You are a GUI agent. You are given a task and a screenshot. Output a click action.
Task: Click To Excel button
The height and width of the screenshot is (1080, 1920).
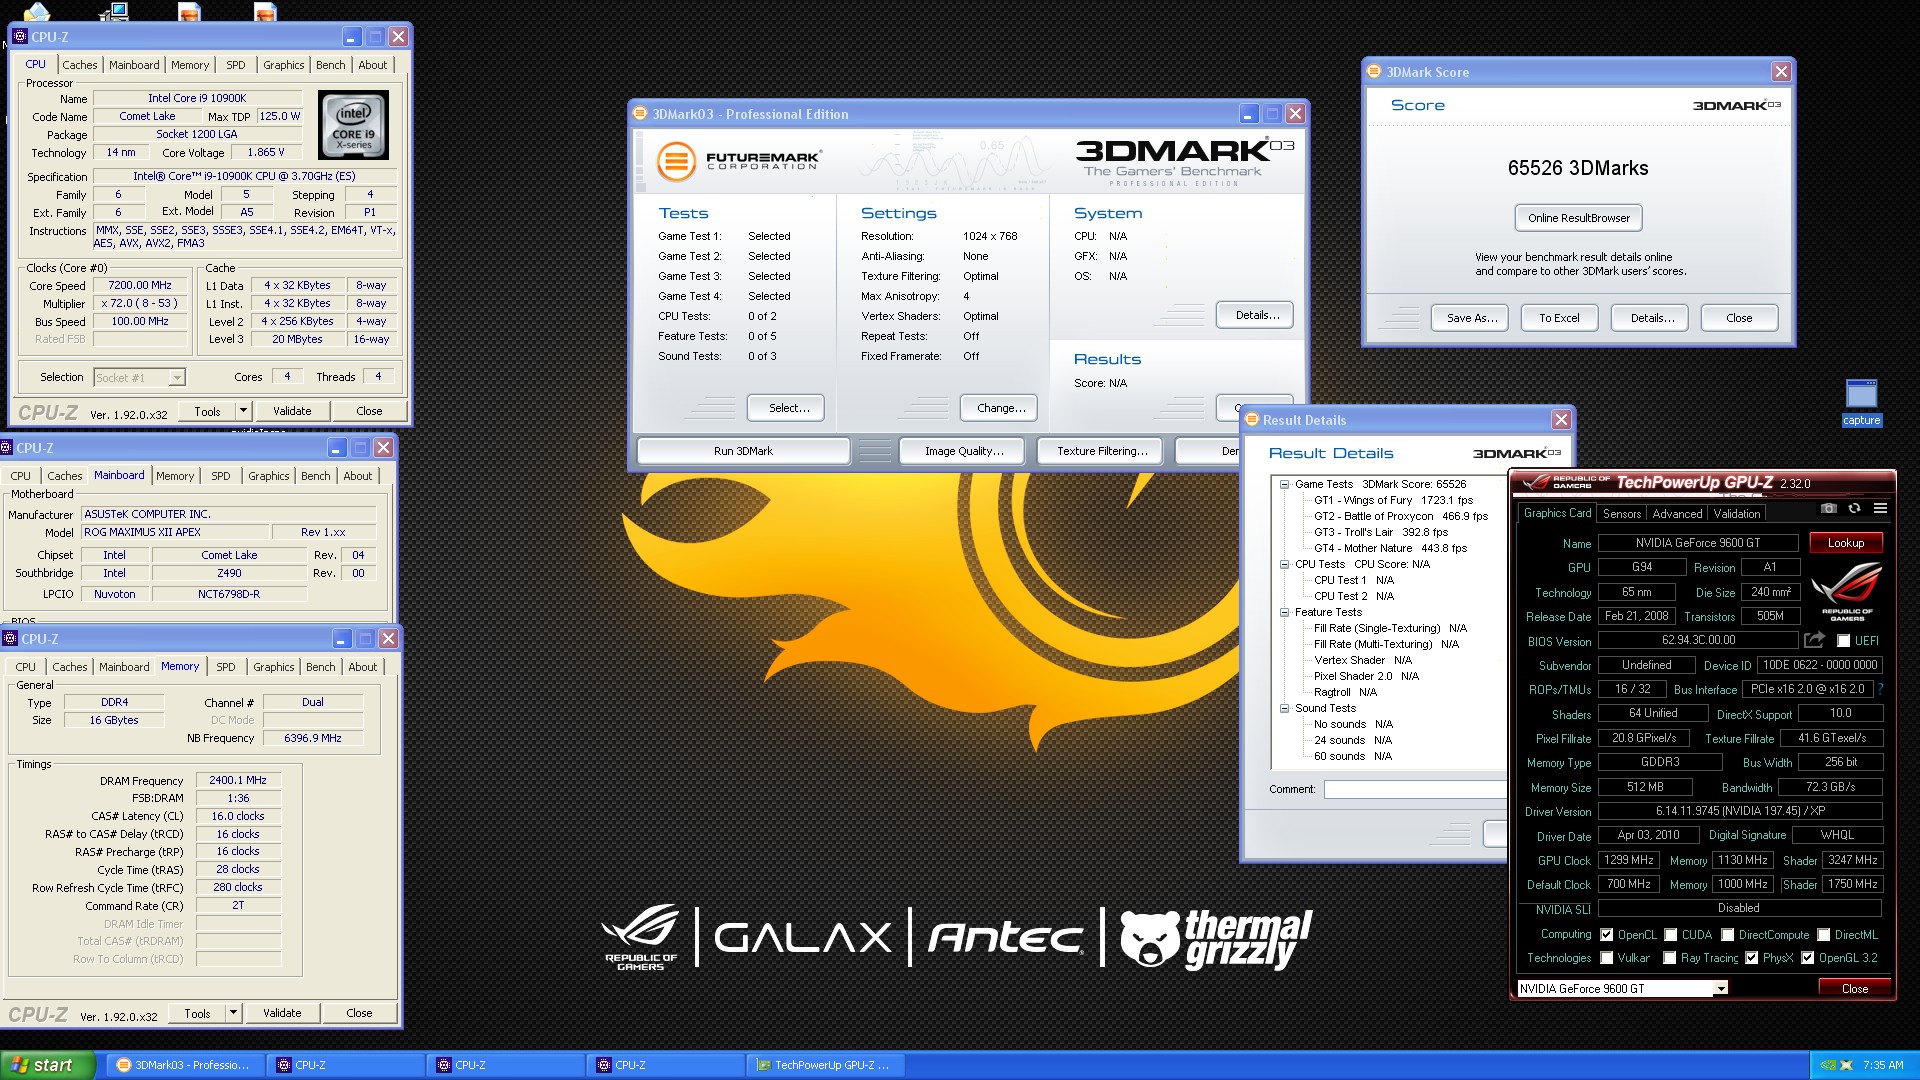pyautogui.click(x=1559, y=318)
